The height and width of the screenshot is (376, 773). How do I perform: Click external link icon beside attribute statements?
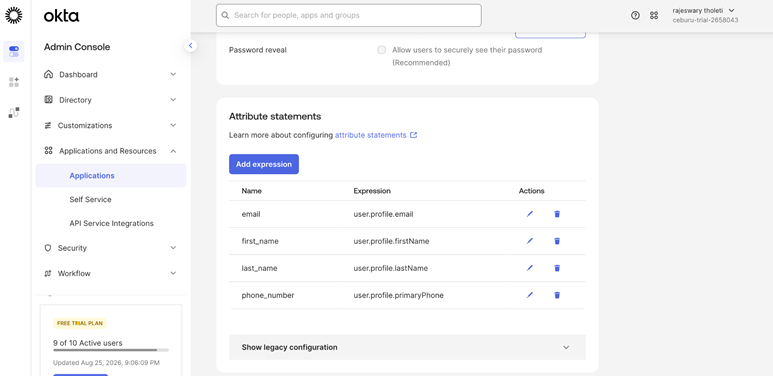coord(414,135)
